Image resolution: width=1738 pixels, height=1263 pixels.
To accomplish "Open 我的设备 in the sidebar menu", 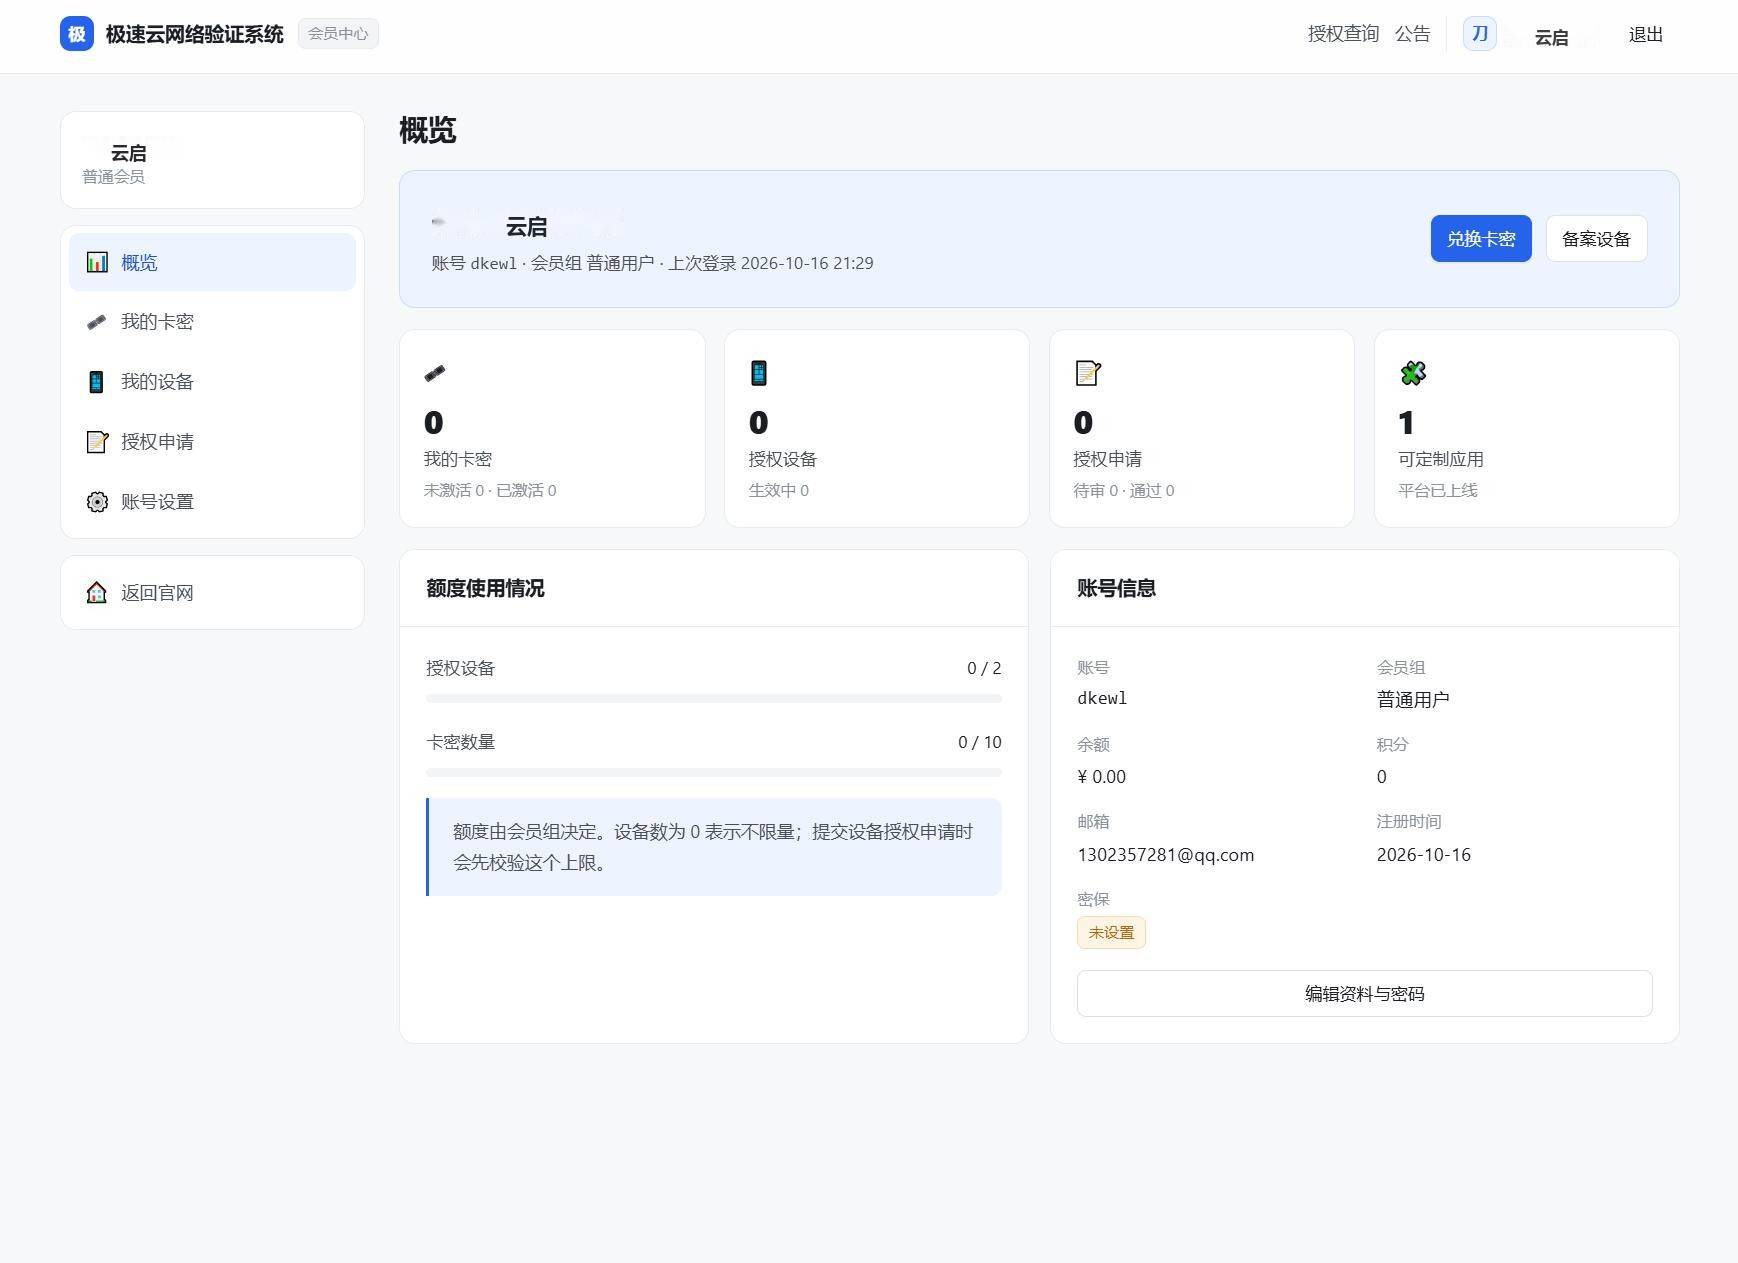I will (212, 382).
